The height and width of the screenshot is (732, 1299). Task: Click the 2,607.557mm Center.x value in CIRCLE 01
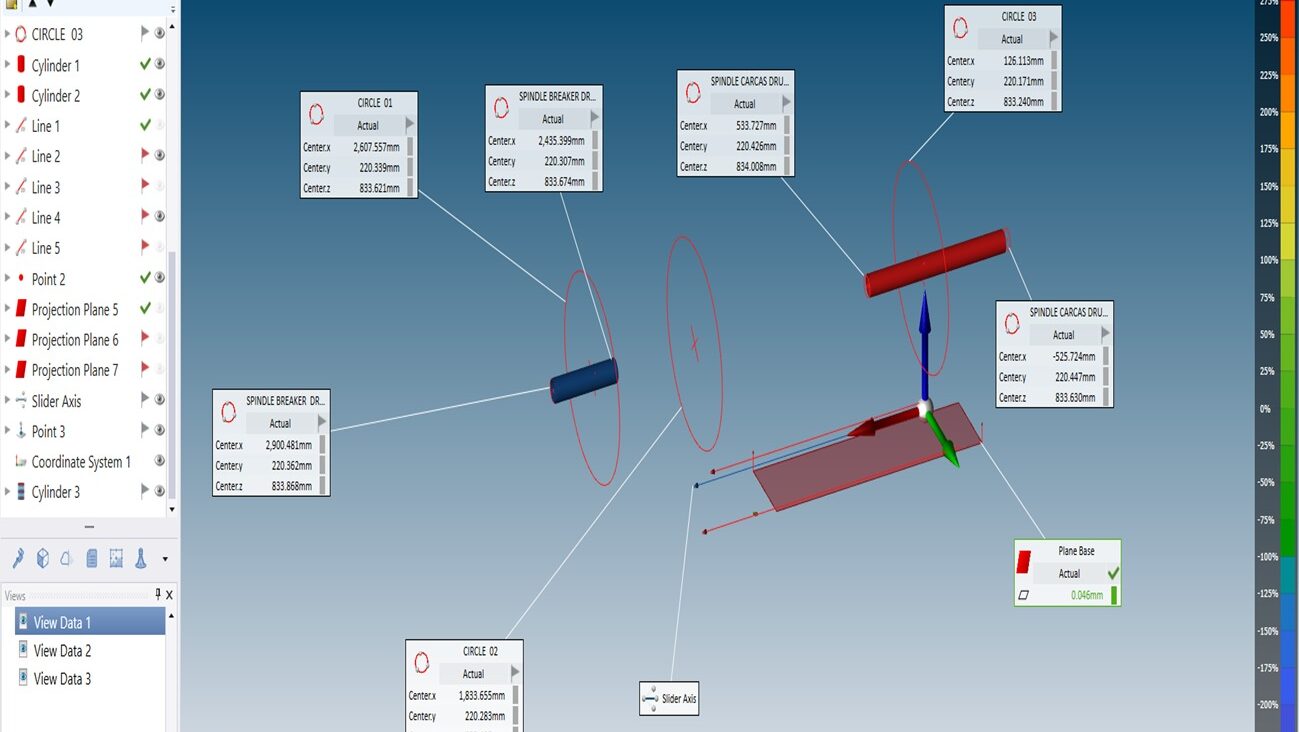(376, 147)
